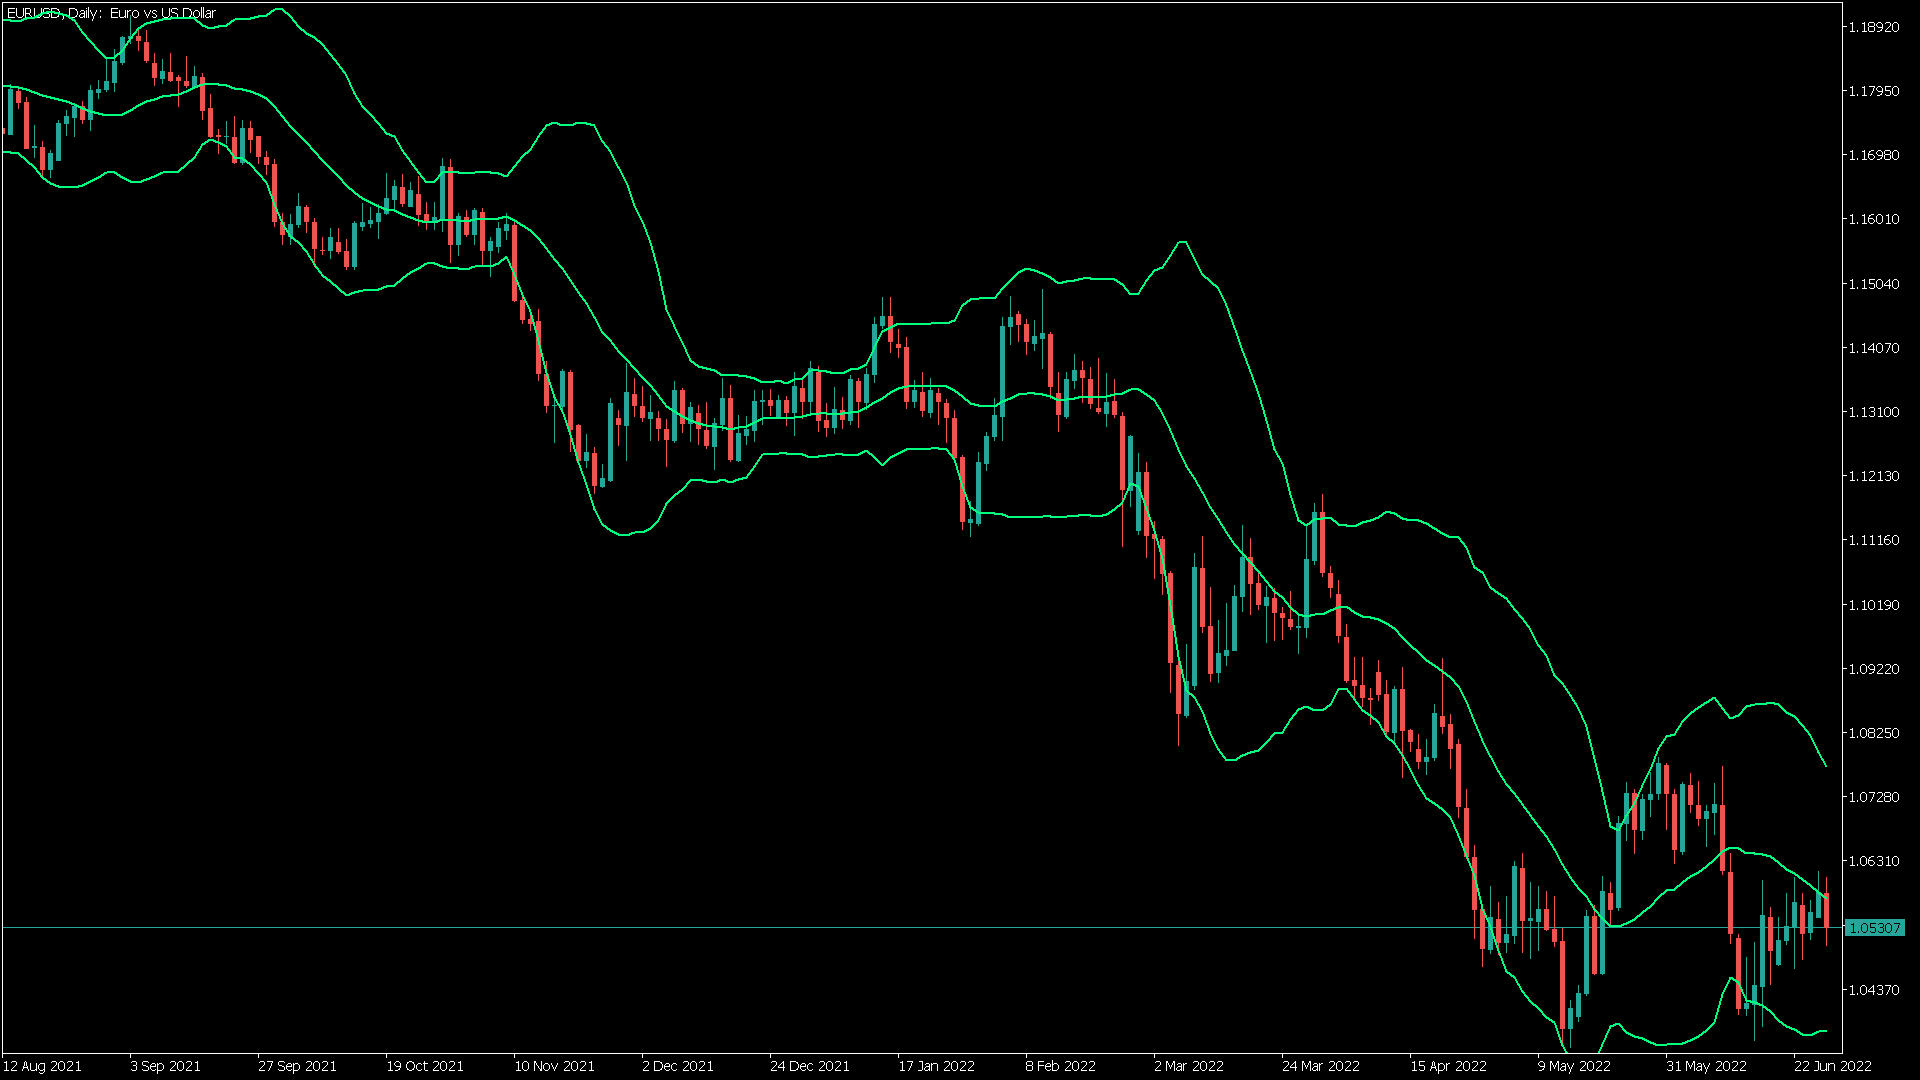The image size is (1920, 1080).
Task: Click price level 1.13100 on scale
Action: coord(1874,412)
